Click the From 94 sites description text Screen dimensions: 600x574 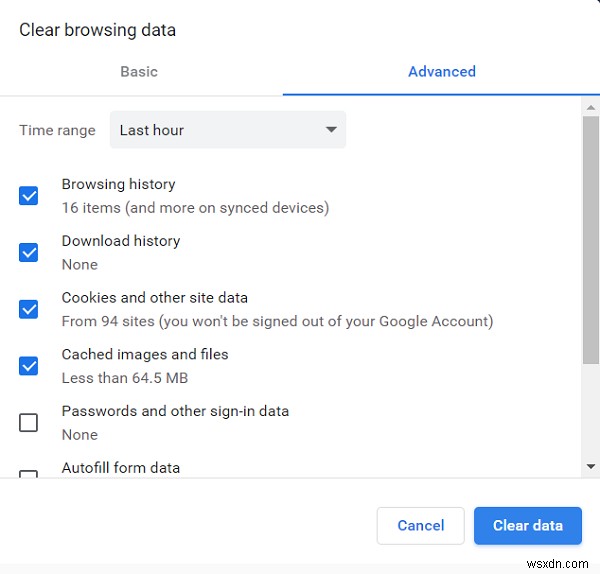[x=277, y=321]
